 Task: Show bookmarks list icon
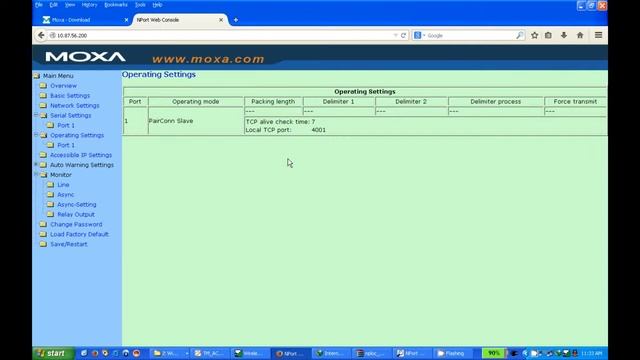pyautogui.click(x=548, y=36)
